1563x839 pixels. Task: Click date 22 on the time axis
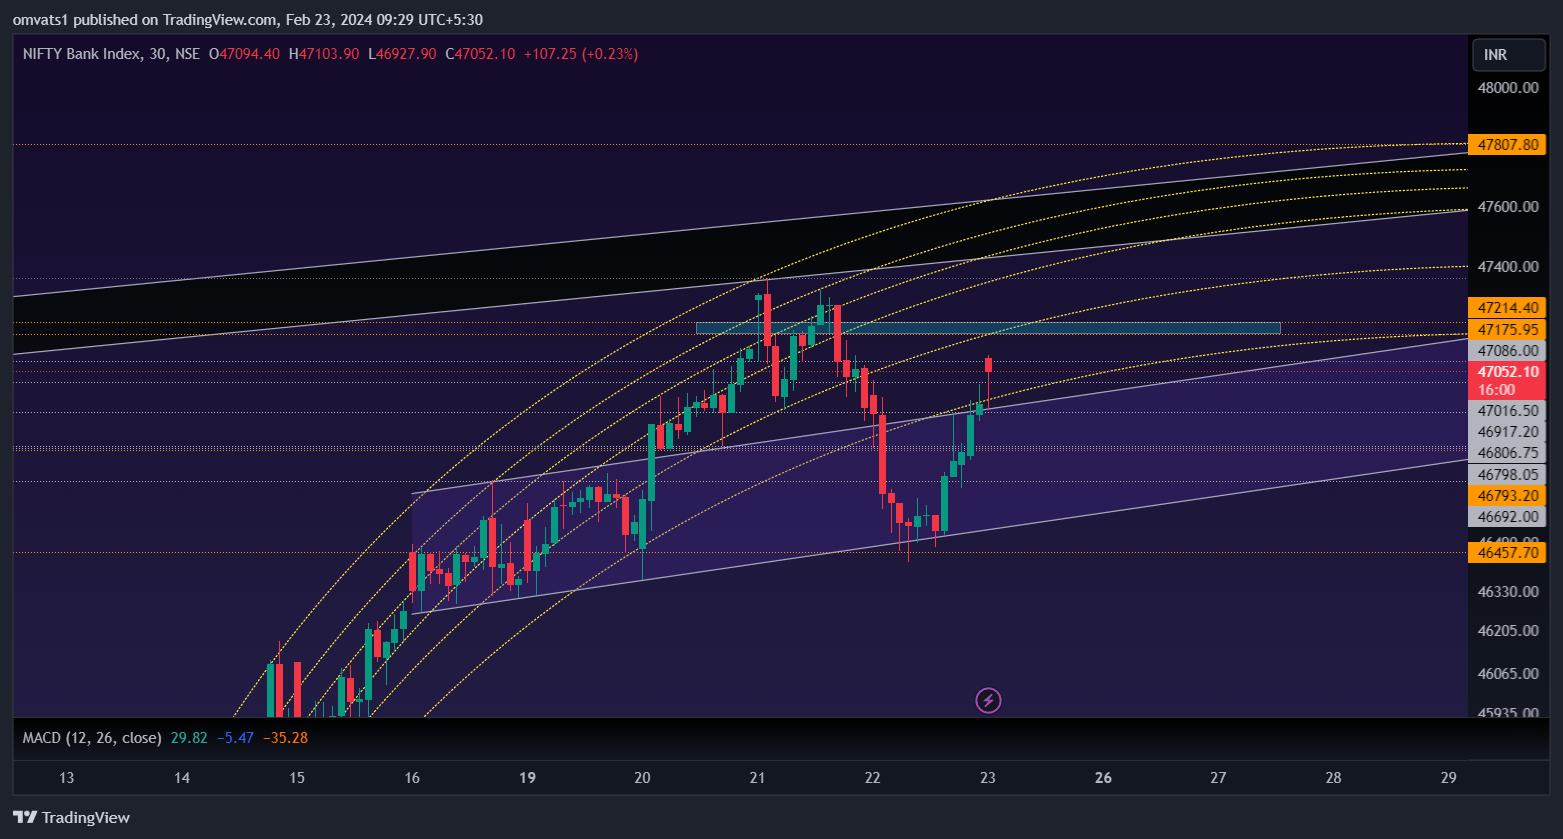(x=873, y=778)
